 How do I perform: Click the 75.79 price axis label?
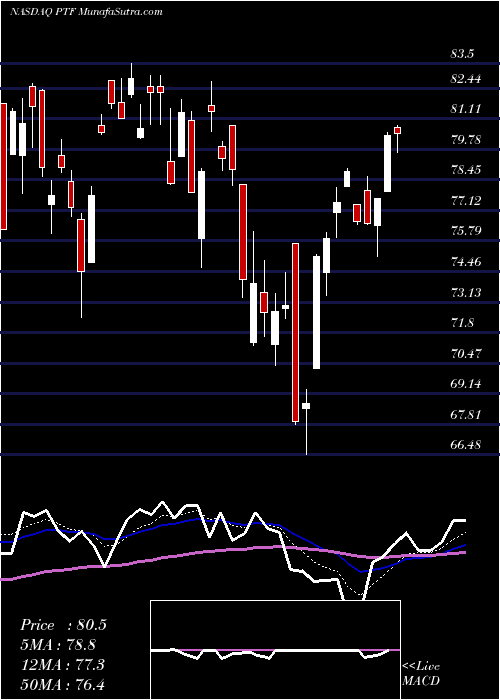pos(467,231)
